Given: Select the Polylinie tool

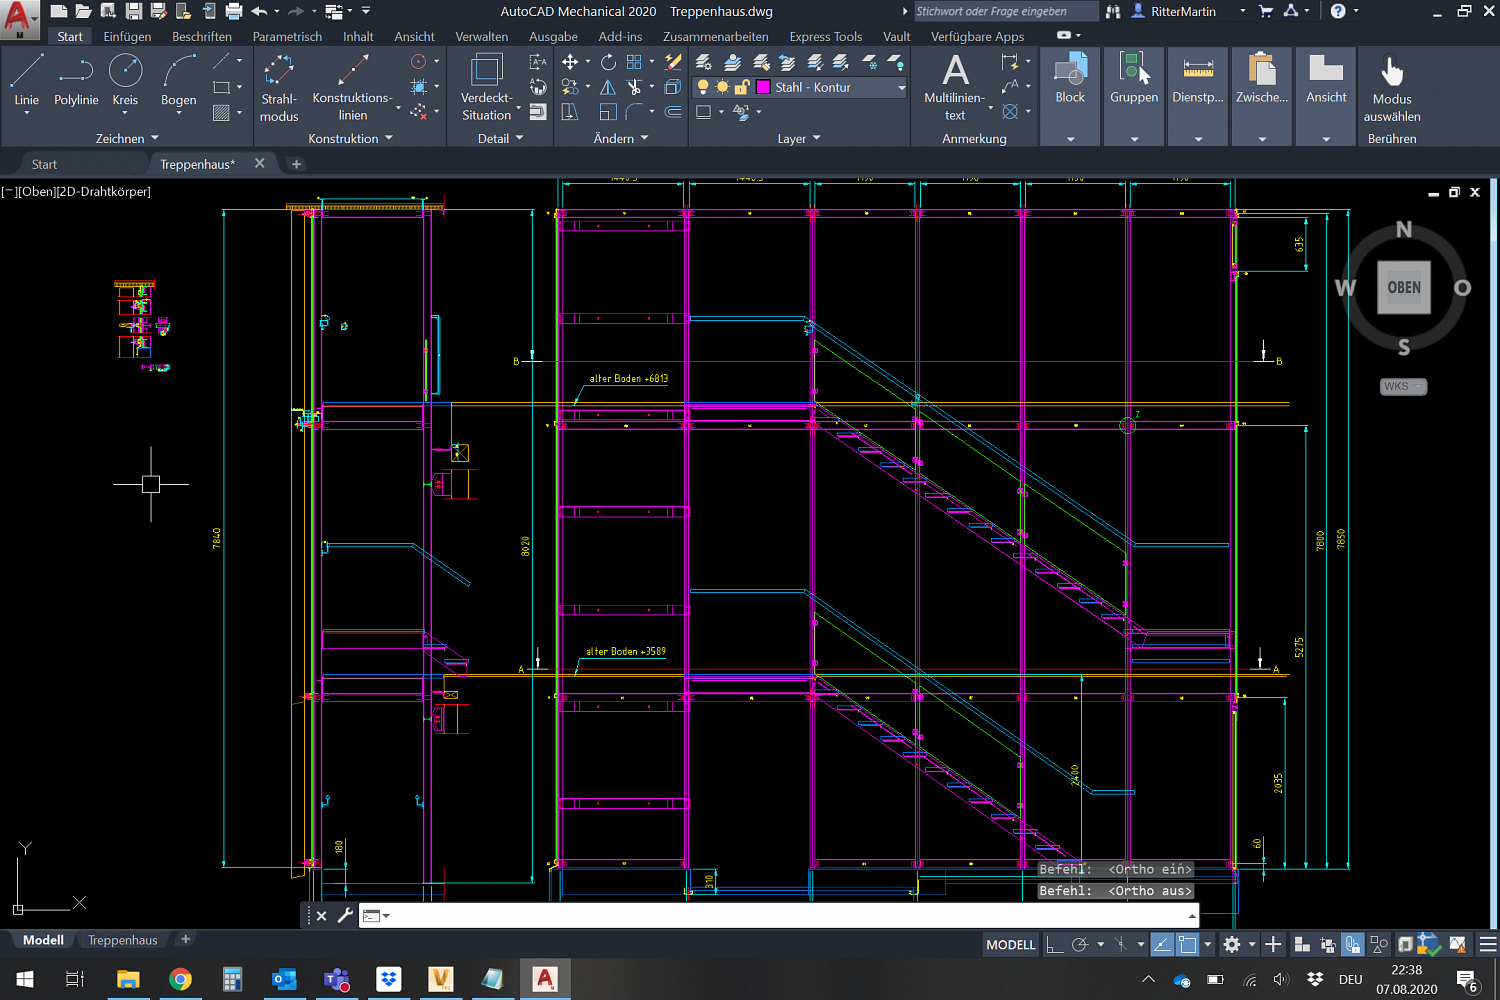Looking at the screenshot, I should [x=76, y=80].
